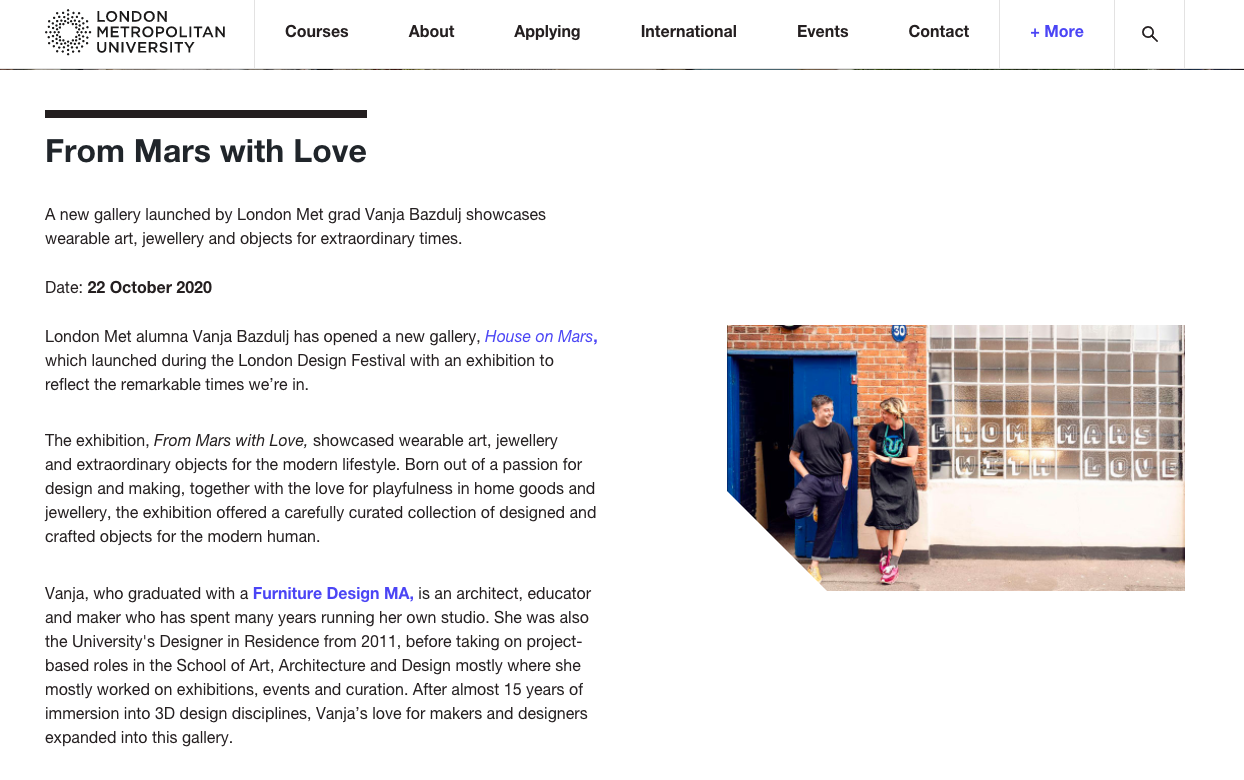Expand the + More menu
Viewport: 1244px width, 780px height.
click(1057, 32)
